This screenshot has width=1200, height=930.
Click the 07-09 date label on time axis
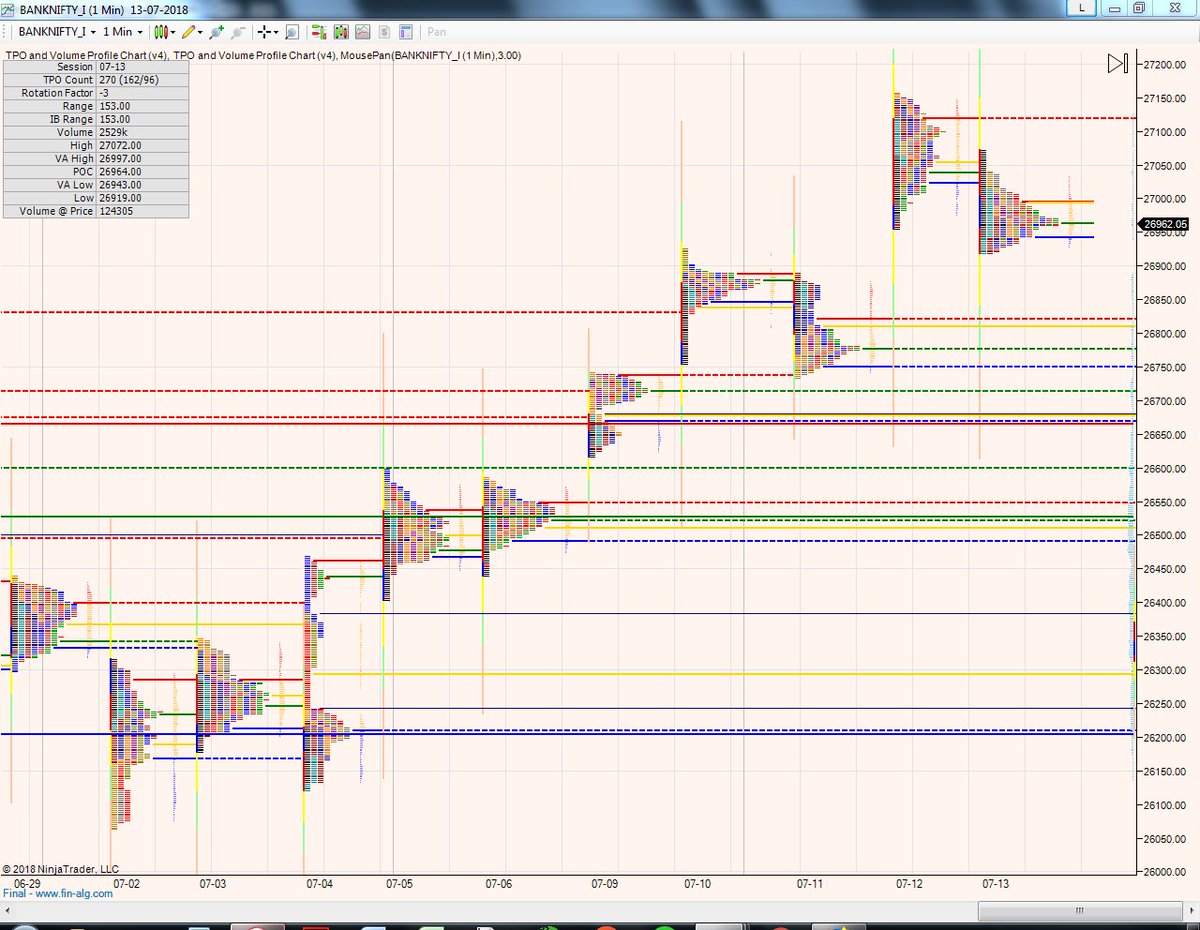[x=605, y=884]
